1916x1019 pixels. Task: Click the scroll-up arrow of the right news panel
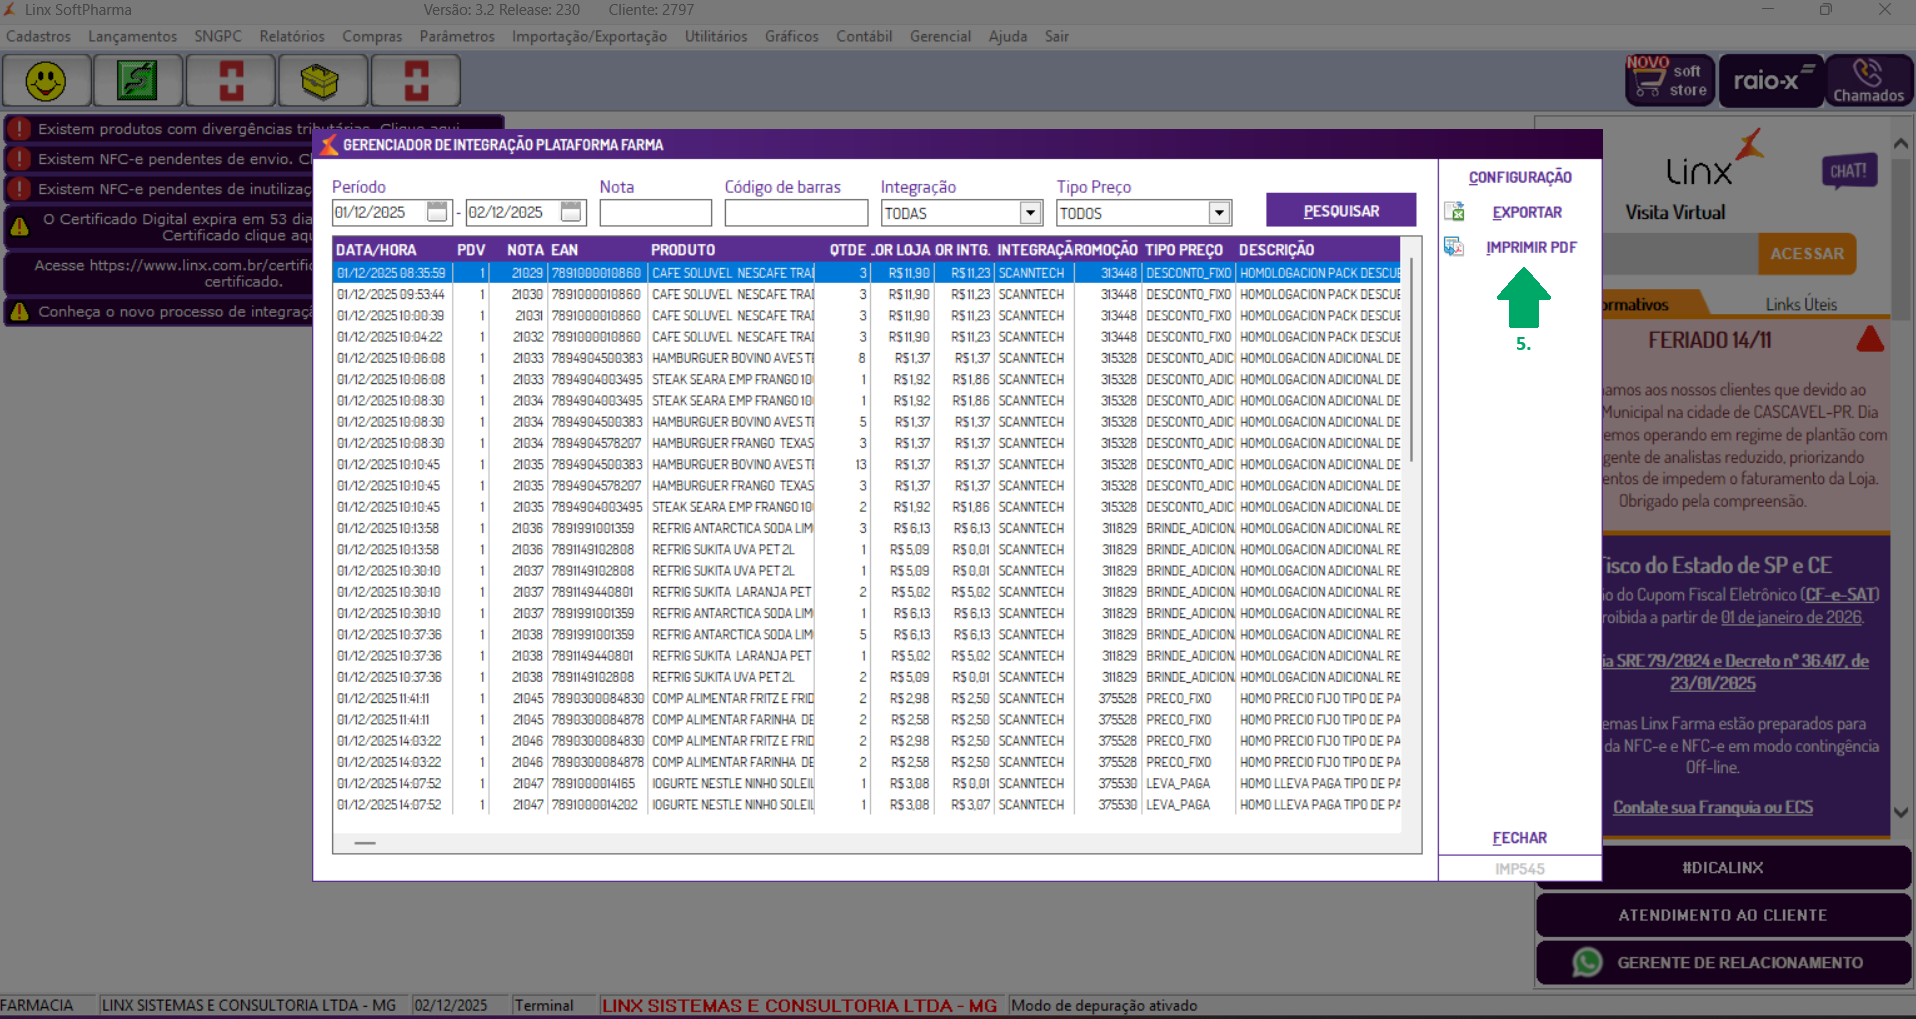point(1900,144)
